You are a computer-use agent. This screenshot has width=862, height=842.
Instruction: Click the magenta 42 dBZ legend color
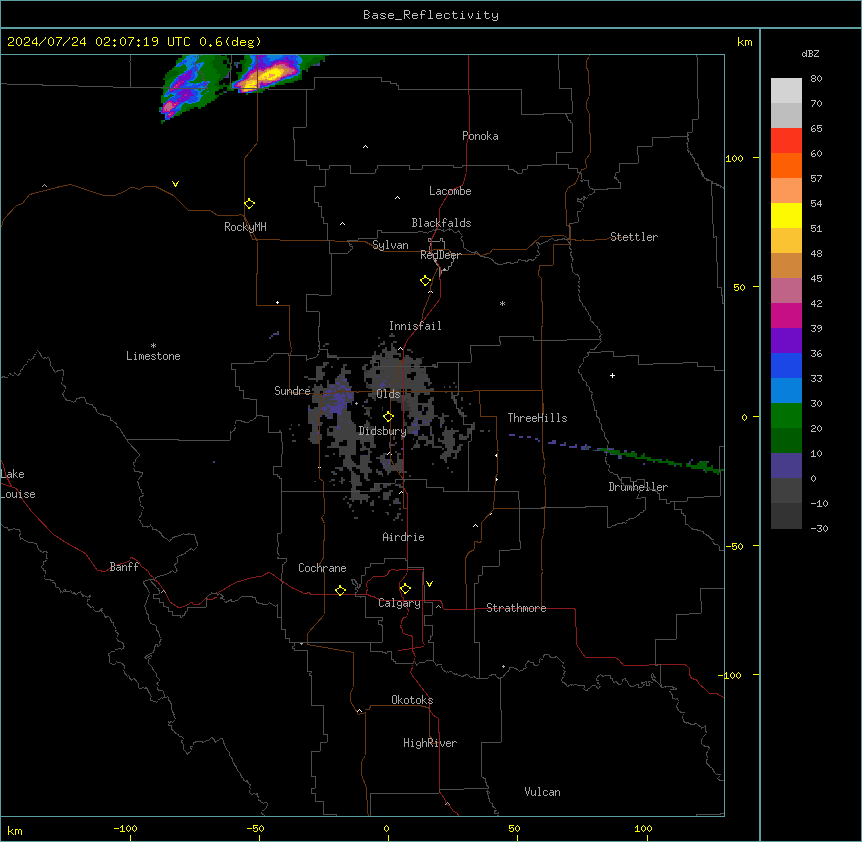(x=786, y=315)
